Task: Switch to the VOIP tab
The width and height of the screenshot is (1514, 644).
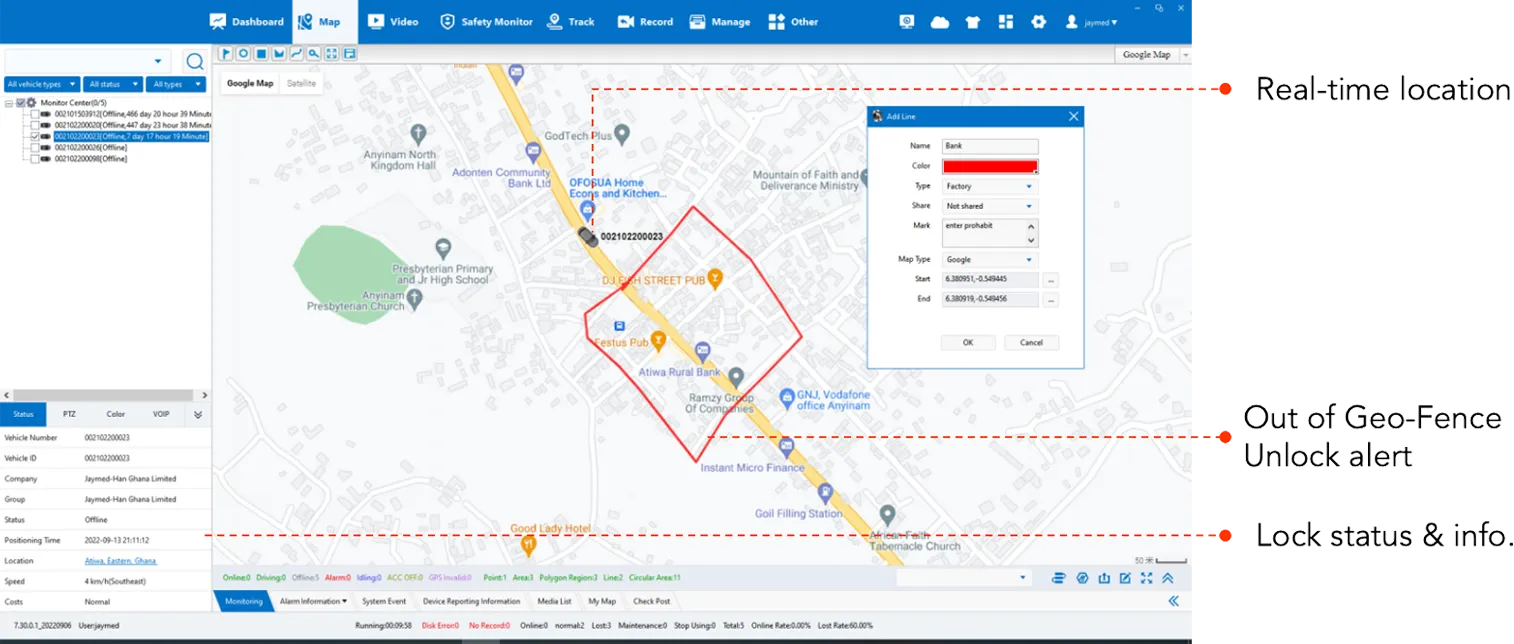Action: 161,414
